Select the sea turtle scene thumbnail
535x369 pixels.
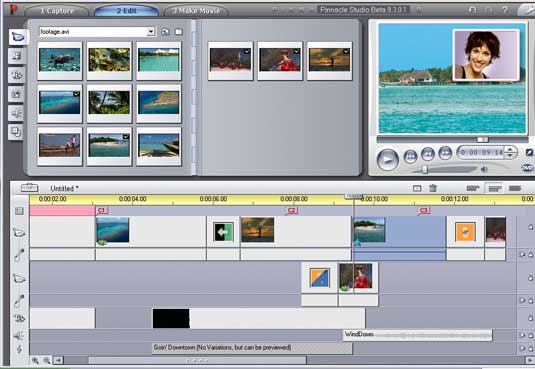click(60, 61)
